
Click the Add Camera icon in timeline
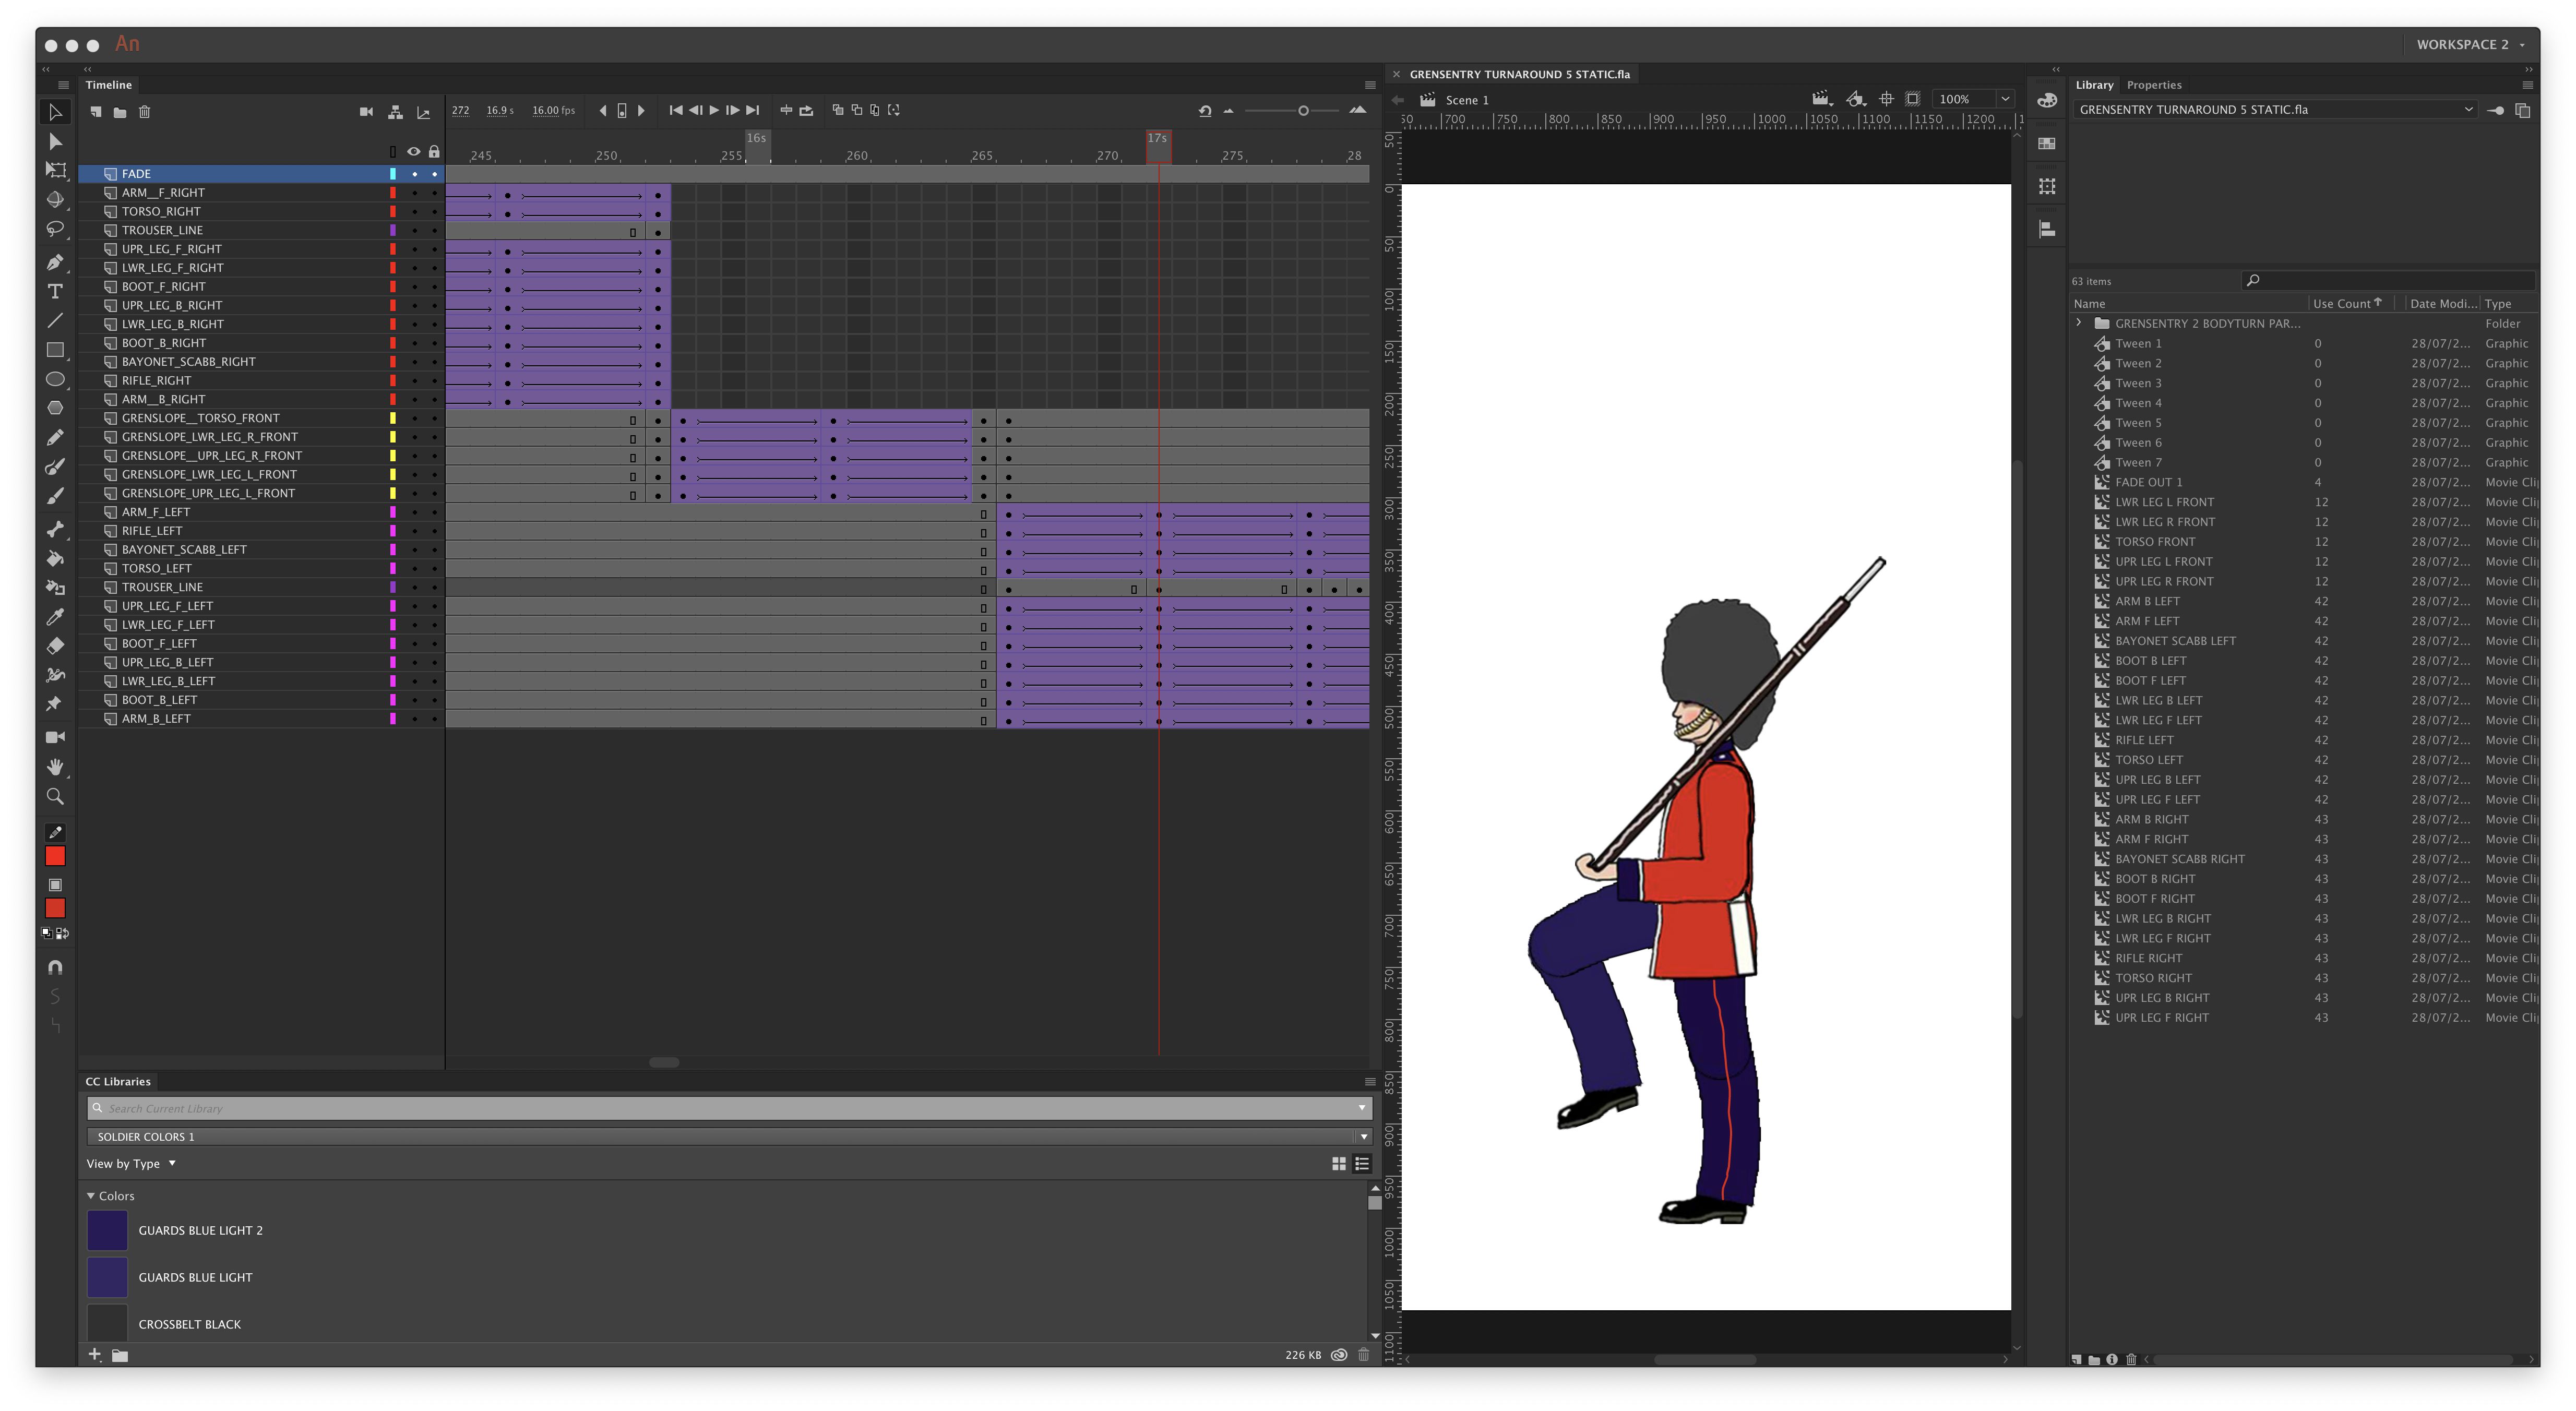(366, 112)
